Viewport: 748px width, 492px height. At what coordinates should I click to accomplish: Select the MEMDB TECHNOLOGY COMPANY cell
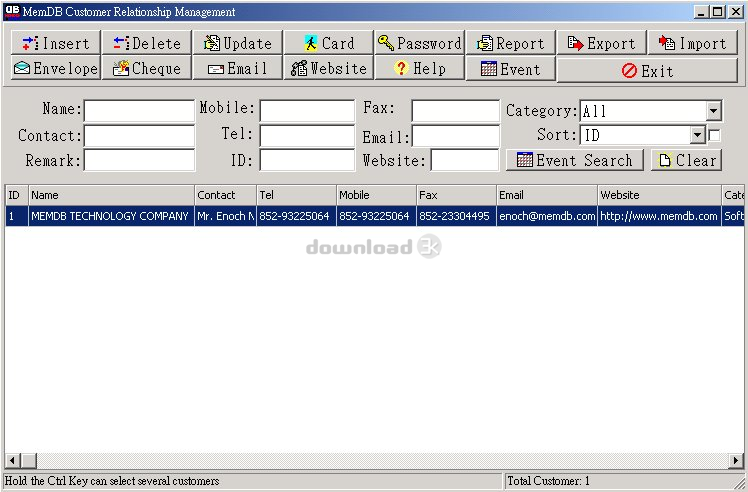click(111, 216)
